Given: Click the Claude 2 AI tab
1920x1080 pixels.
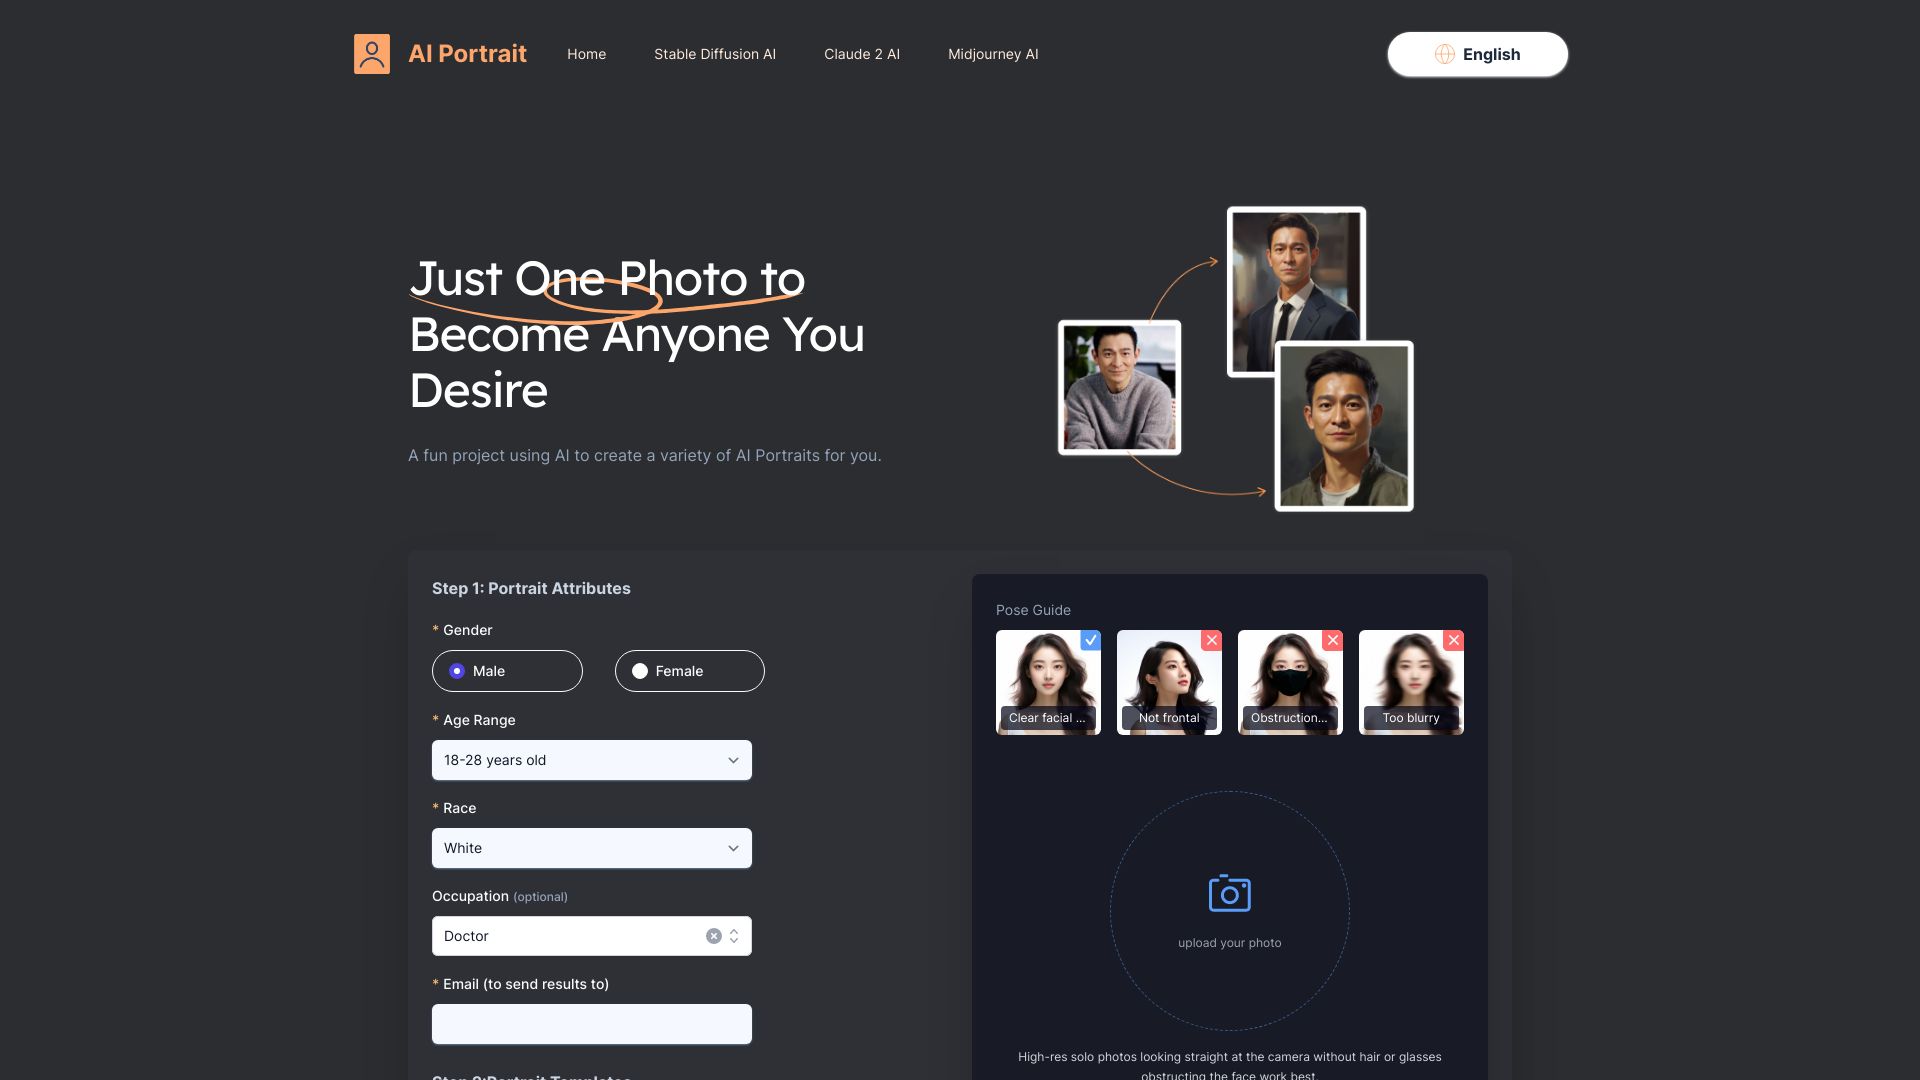Looking at the screenshot, I should click(x=861, y=54).
